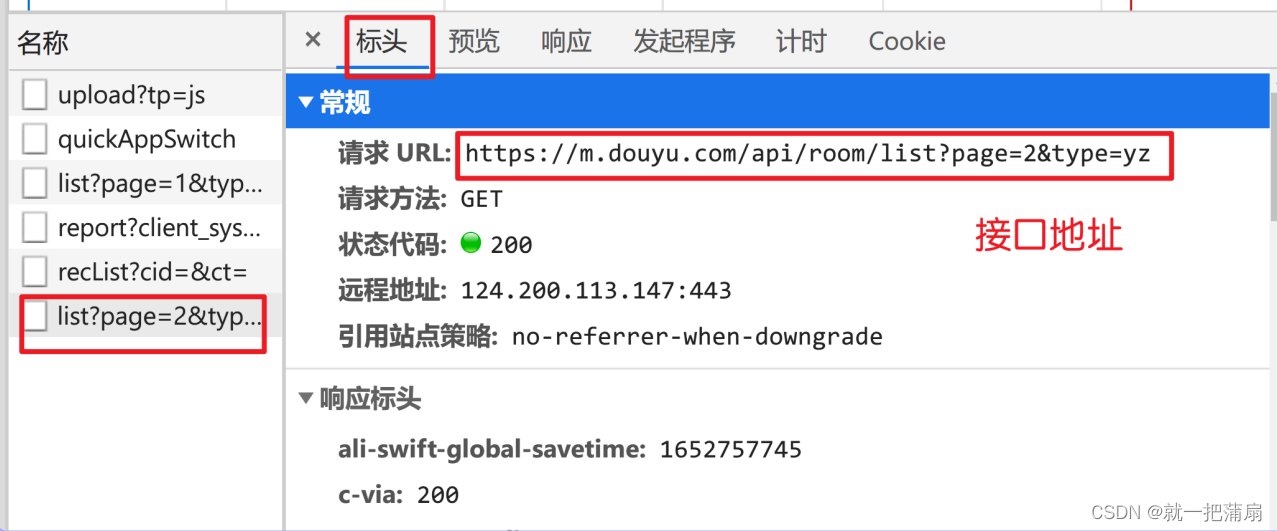The image size is (1277, 531).
Task: Click the 引用站点策略 label
Action: point(420,337)
